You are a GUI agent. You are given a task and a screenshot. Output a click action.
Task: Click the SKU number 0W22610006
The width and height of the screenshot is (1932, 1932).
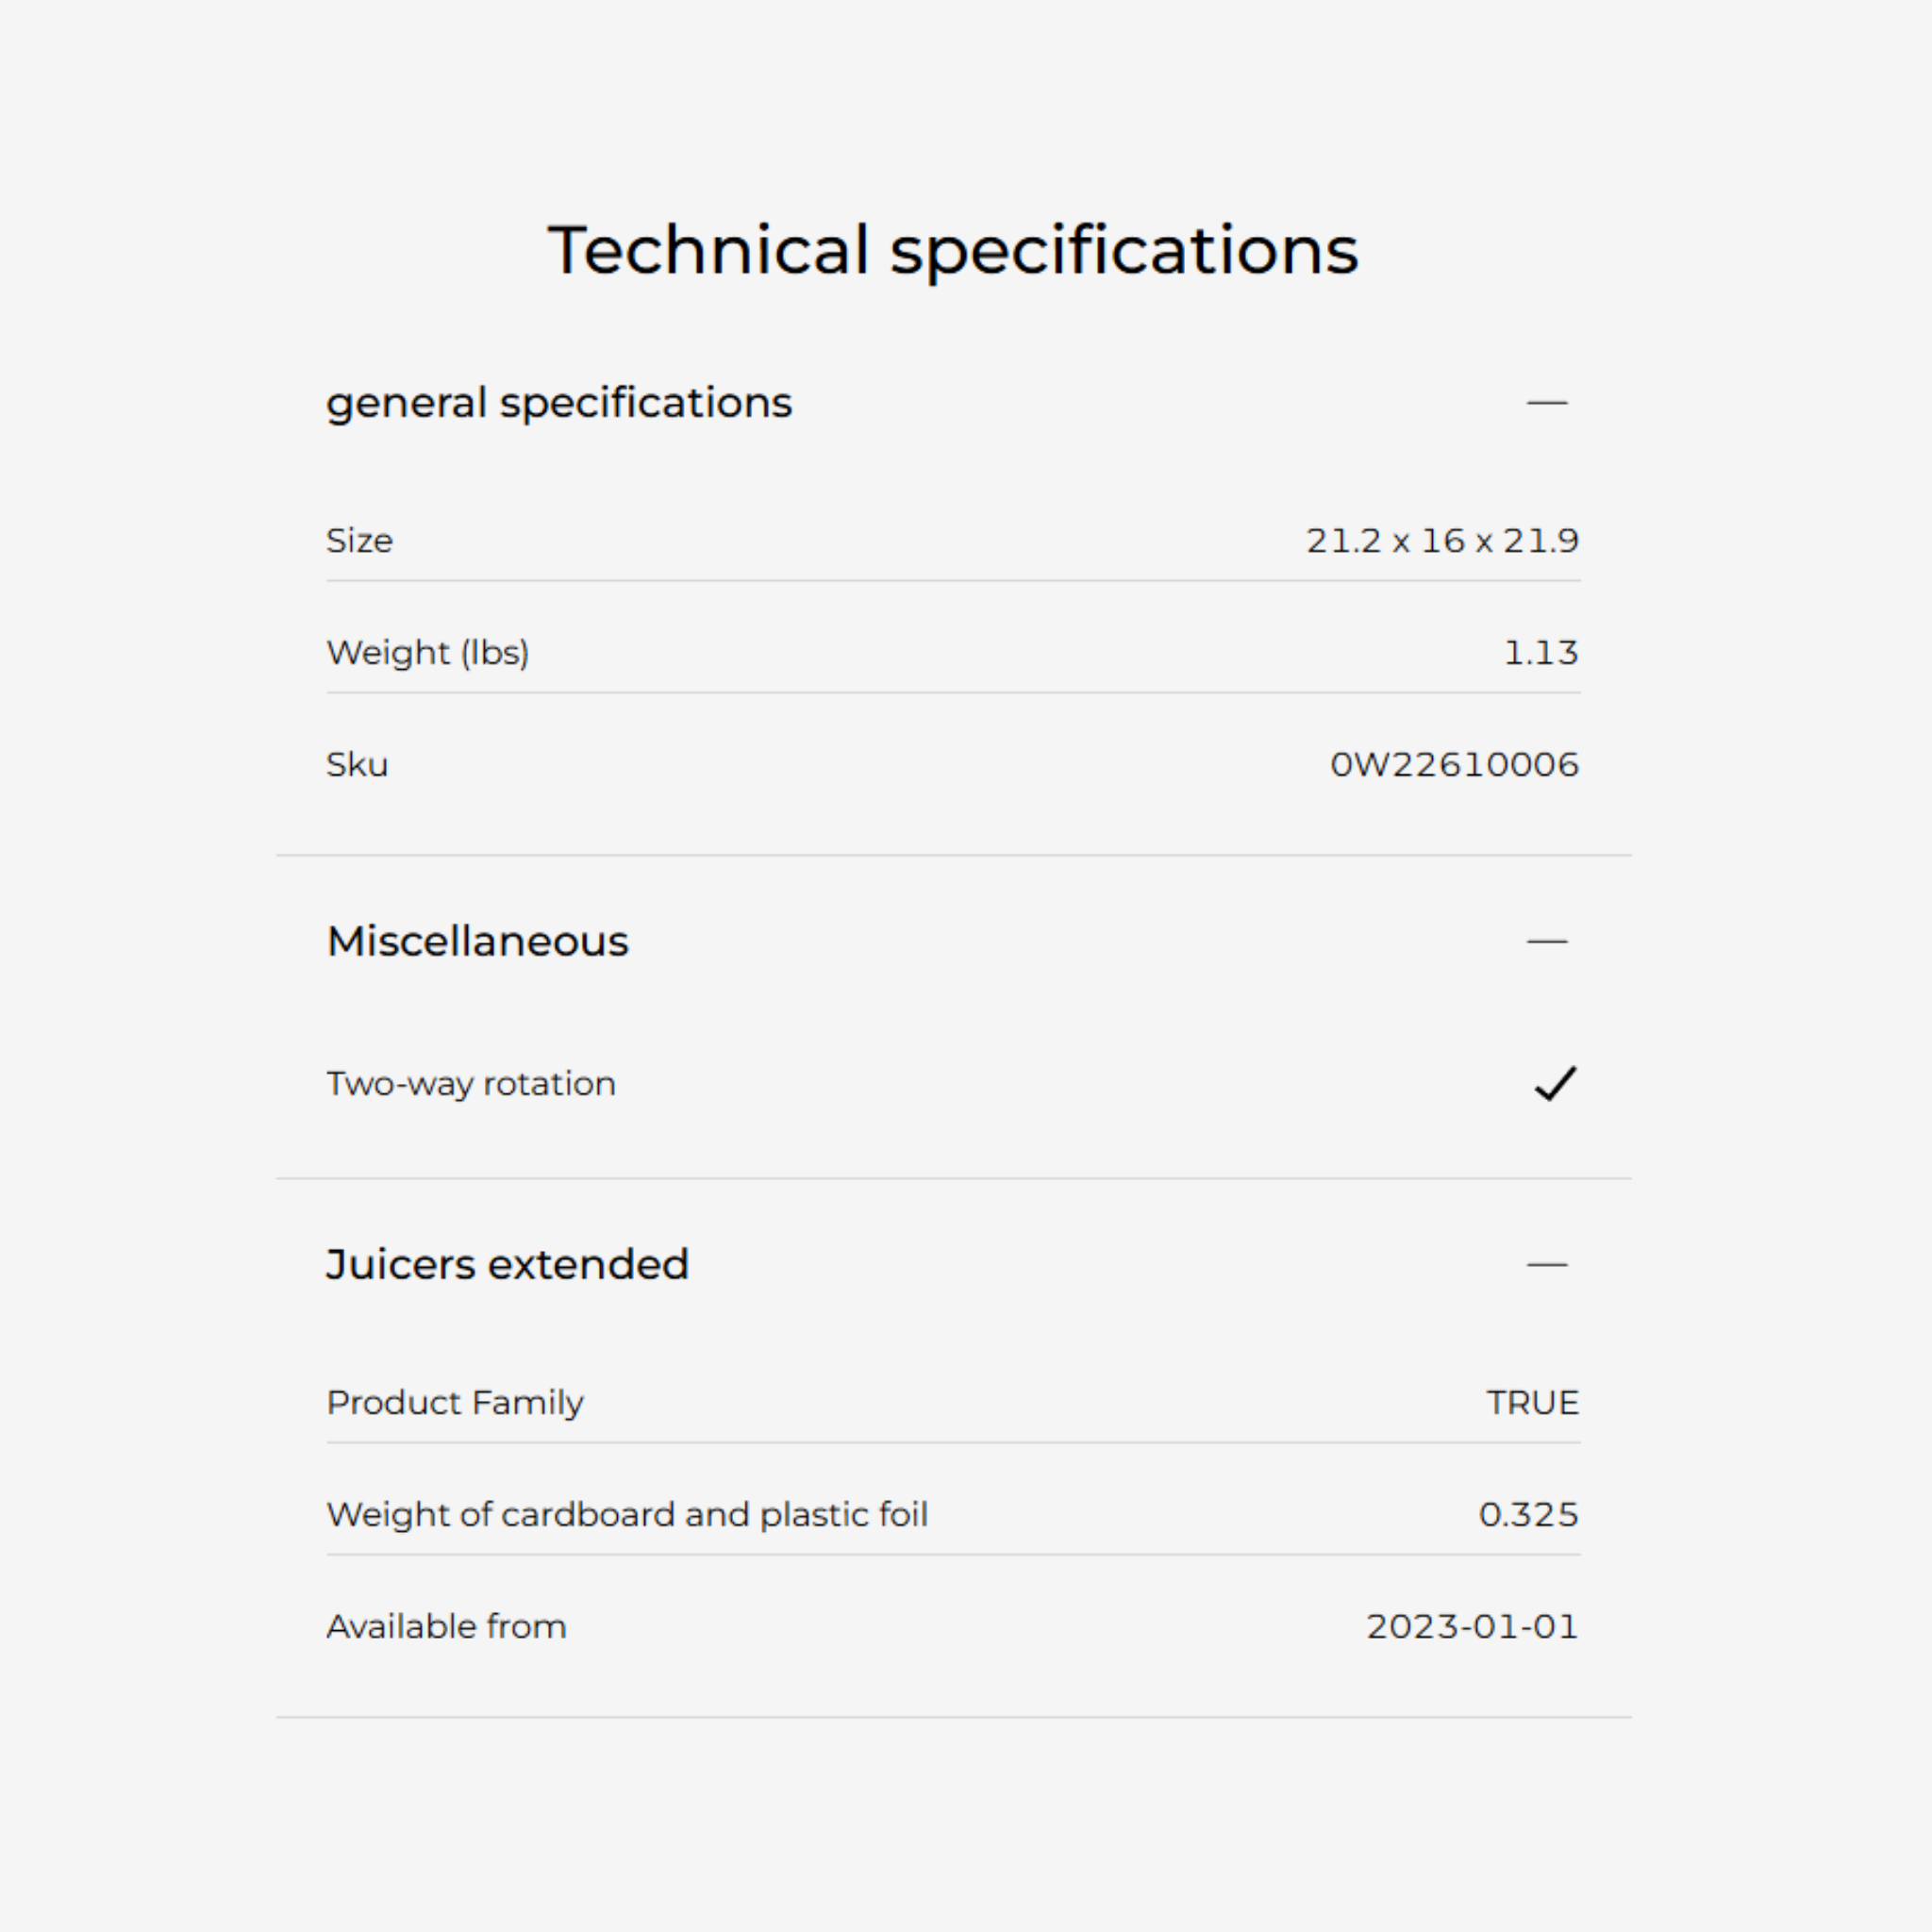click(1454, 765)
